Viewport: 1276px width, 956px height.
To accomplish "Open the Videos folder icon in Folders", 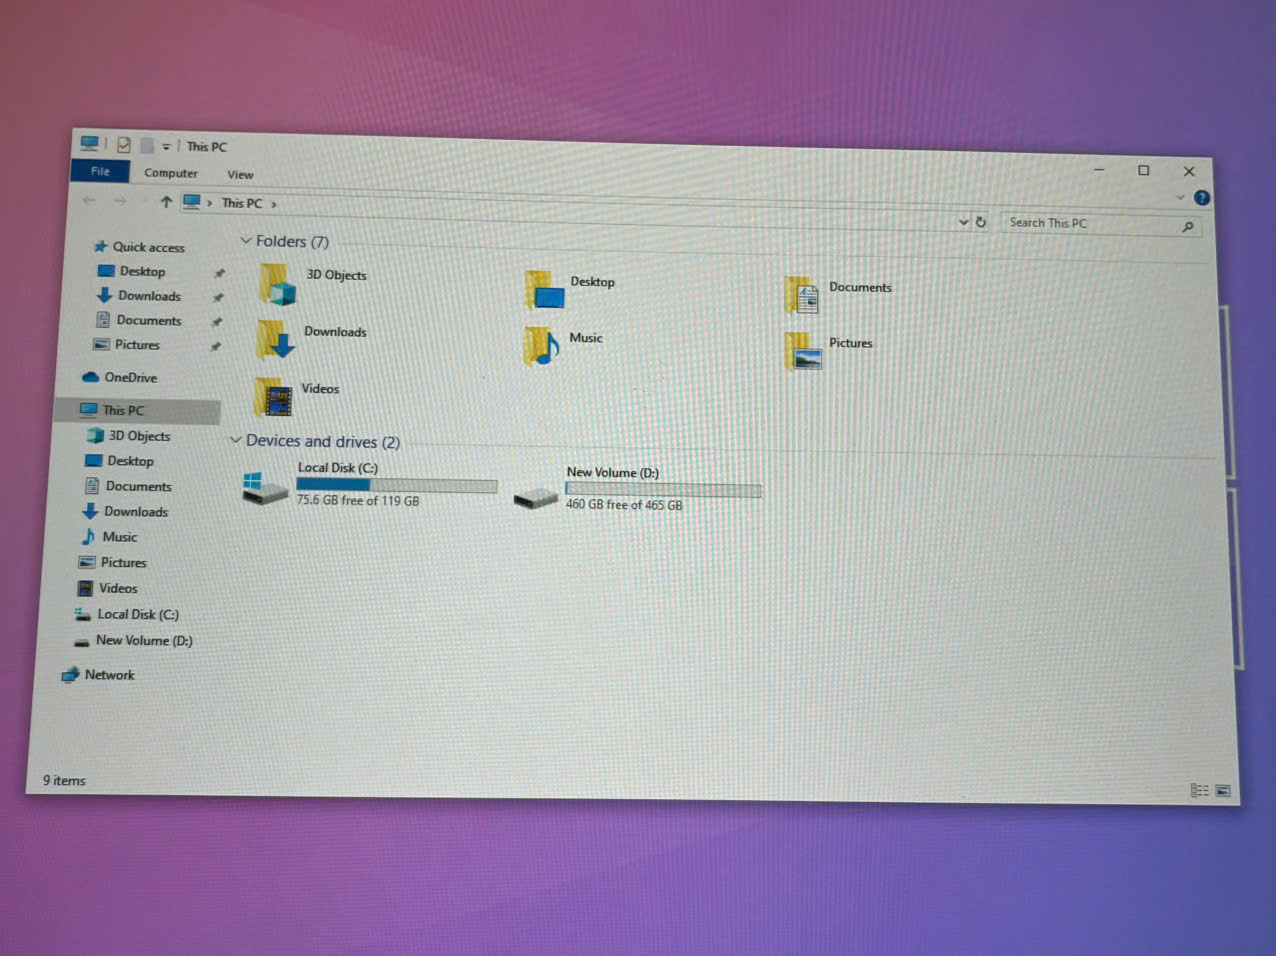I will [x=273, y=397].
